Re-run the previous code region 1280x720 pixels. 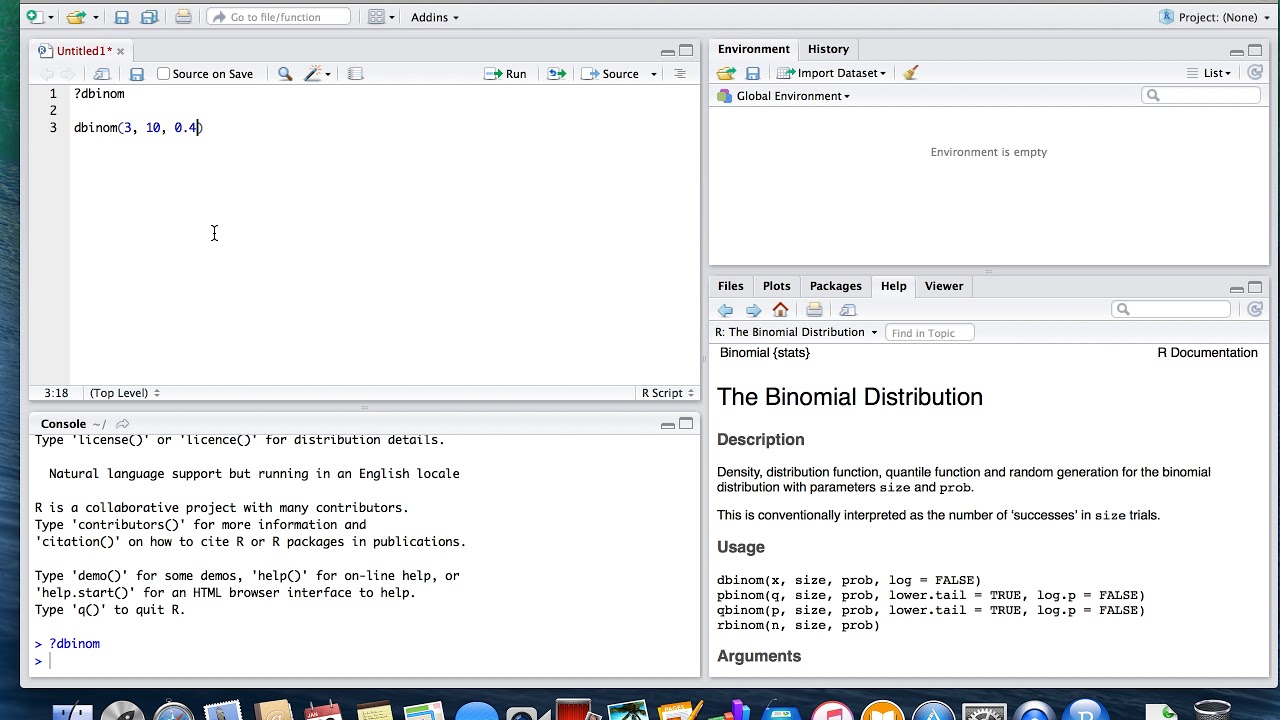[x=557, y=74]
